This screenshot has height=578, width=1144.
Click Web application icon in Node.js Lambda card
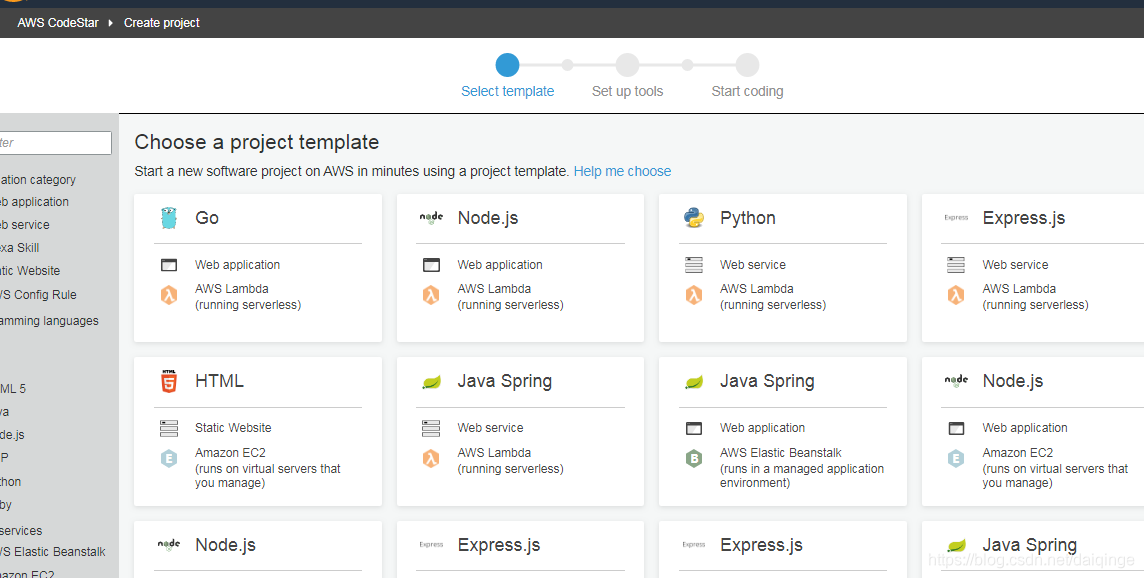tap(431, 265)
